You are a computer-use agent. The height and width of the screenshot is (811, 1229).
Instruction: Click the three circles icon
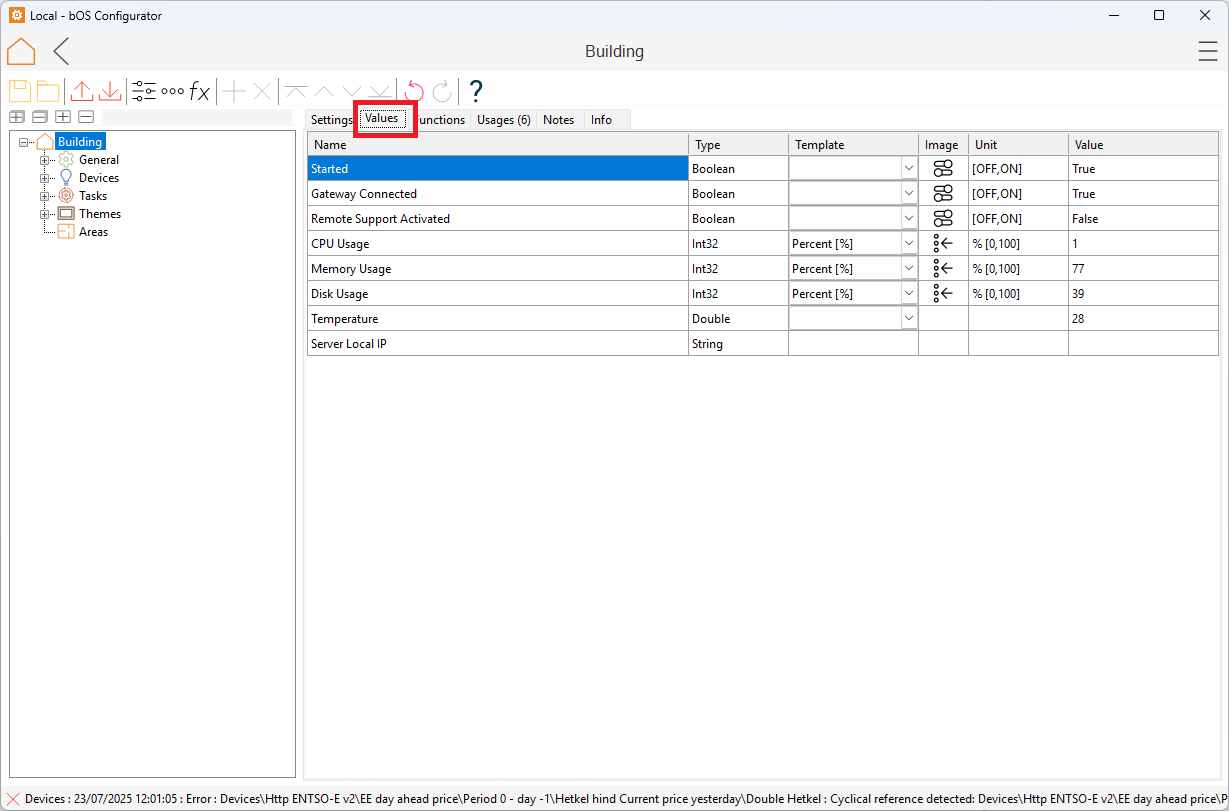(x=172, y=91)
